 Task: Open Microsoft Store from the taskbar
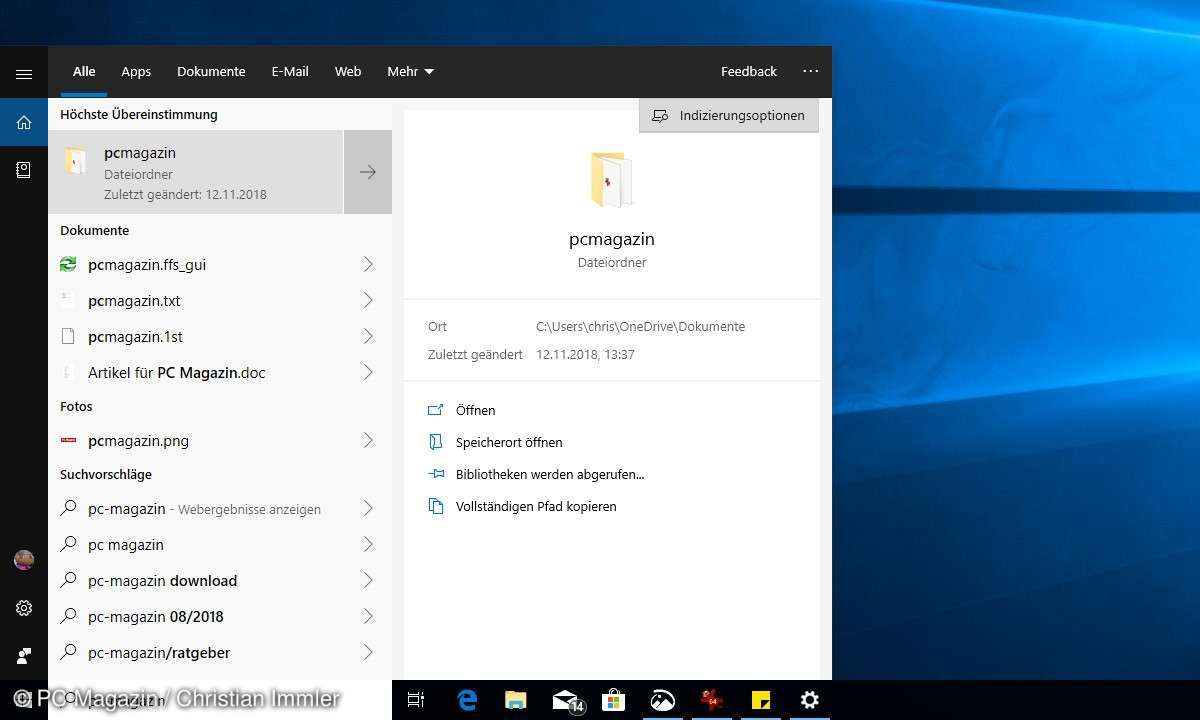(x=614, y=700)
